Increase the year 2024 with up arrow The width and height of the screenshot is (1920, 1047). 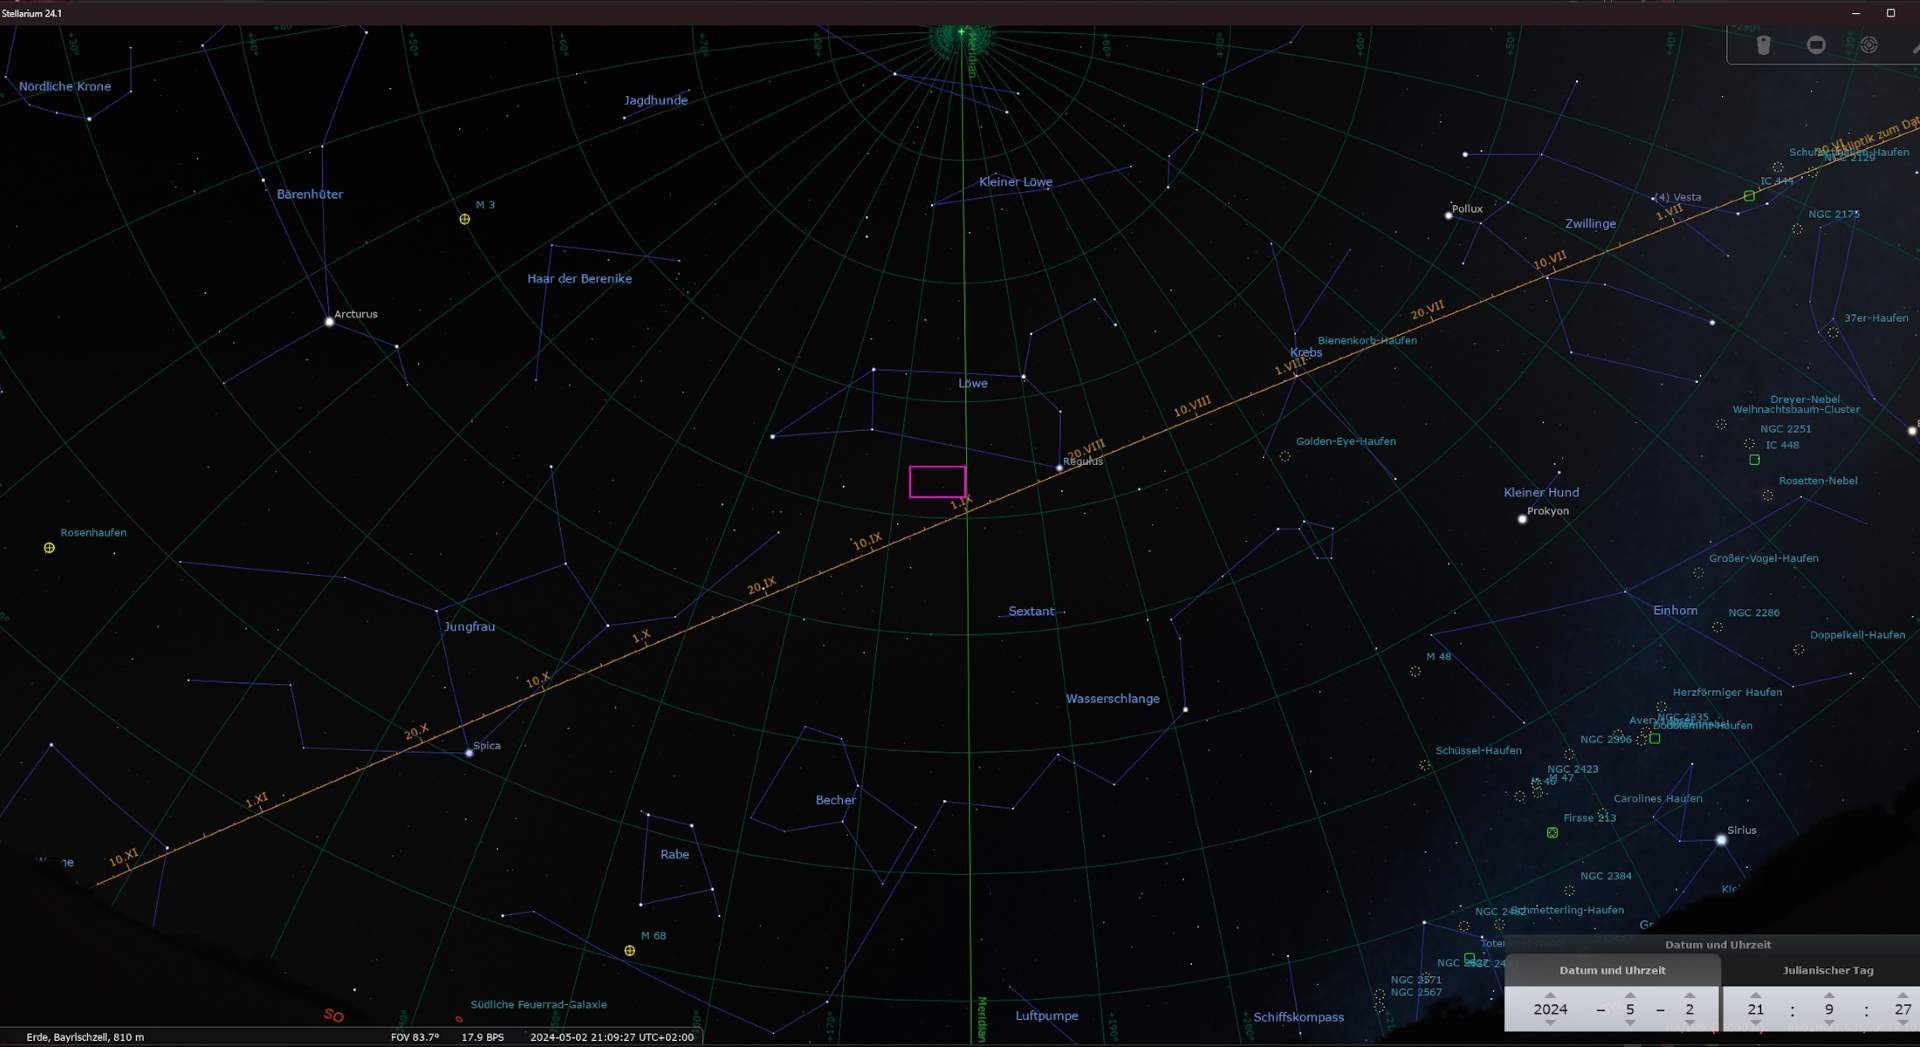point(1550,995)
